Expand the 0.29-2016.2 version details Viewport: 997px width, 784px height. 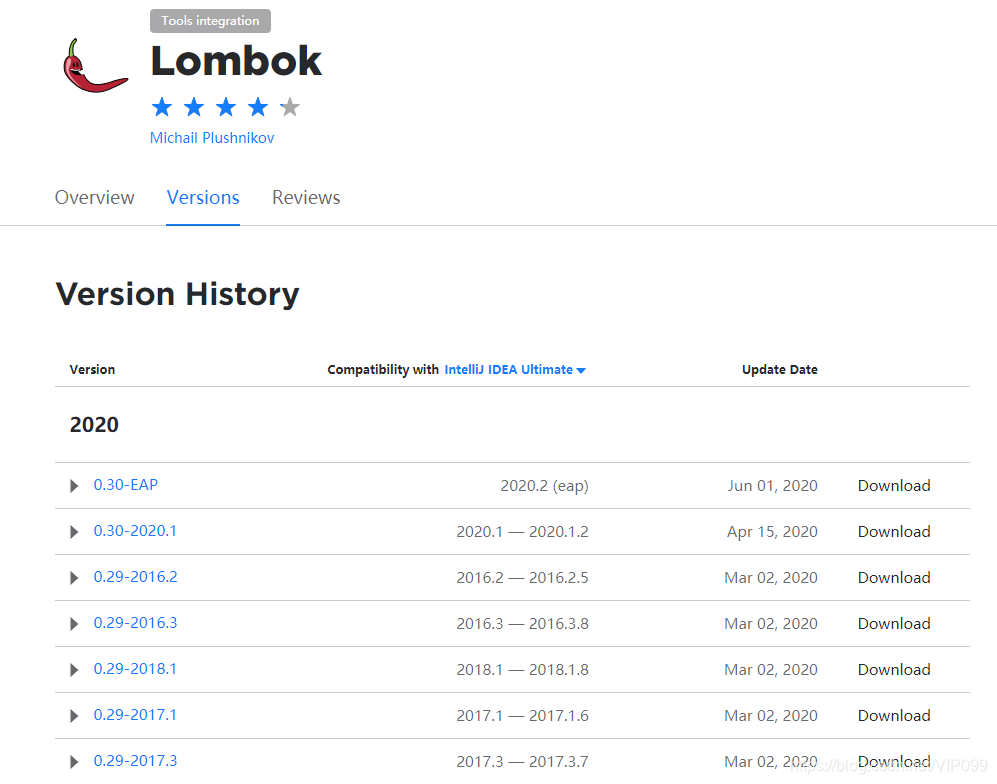coord(73,577)
